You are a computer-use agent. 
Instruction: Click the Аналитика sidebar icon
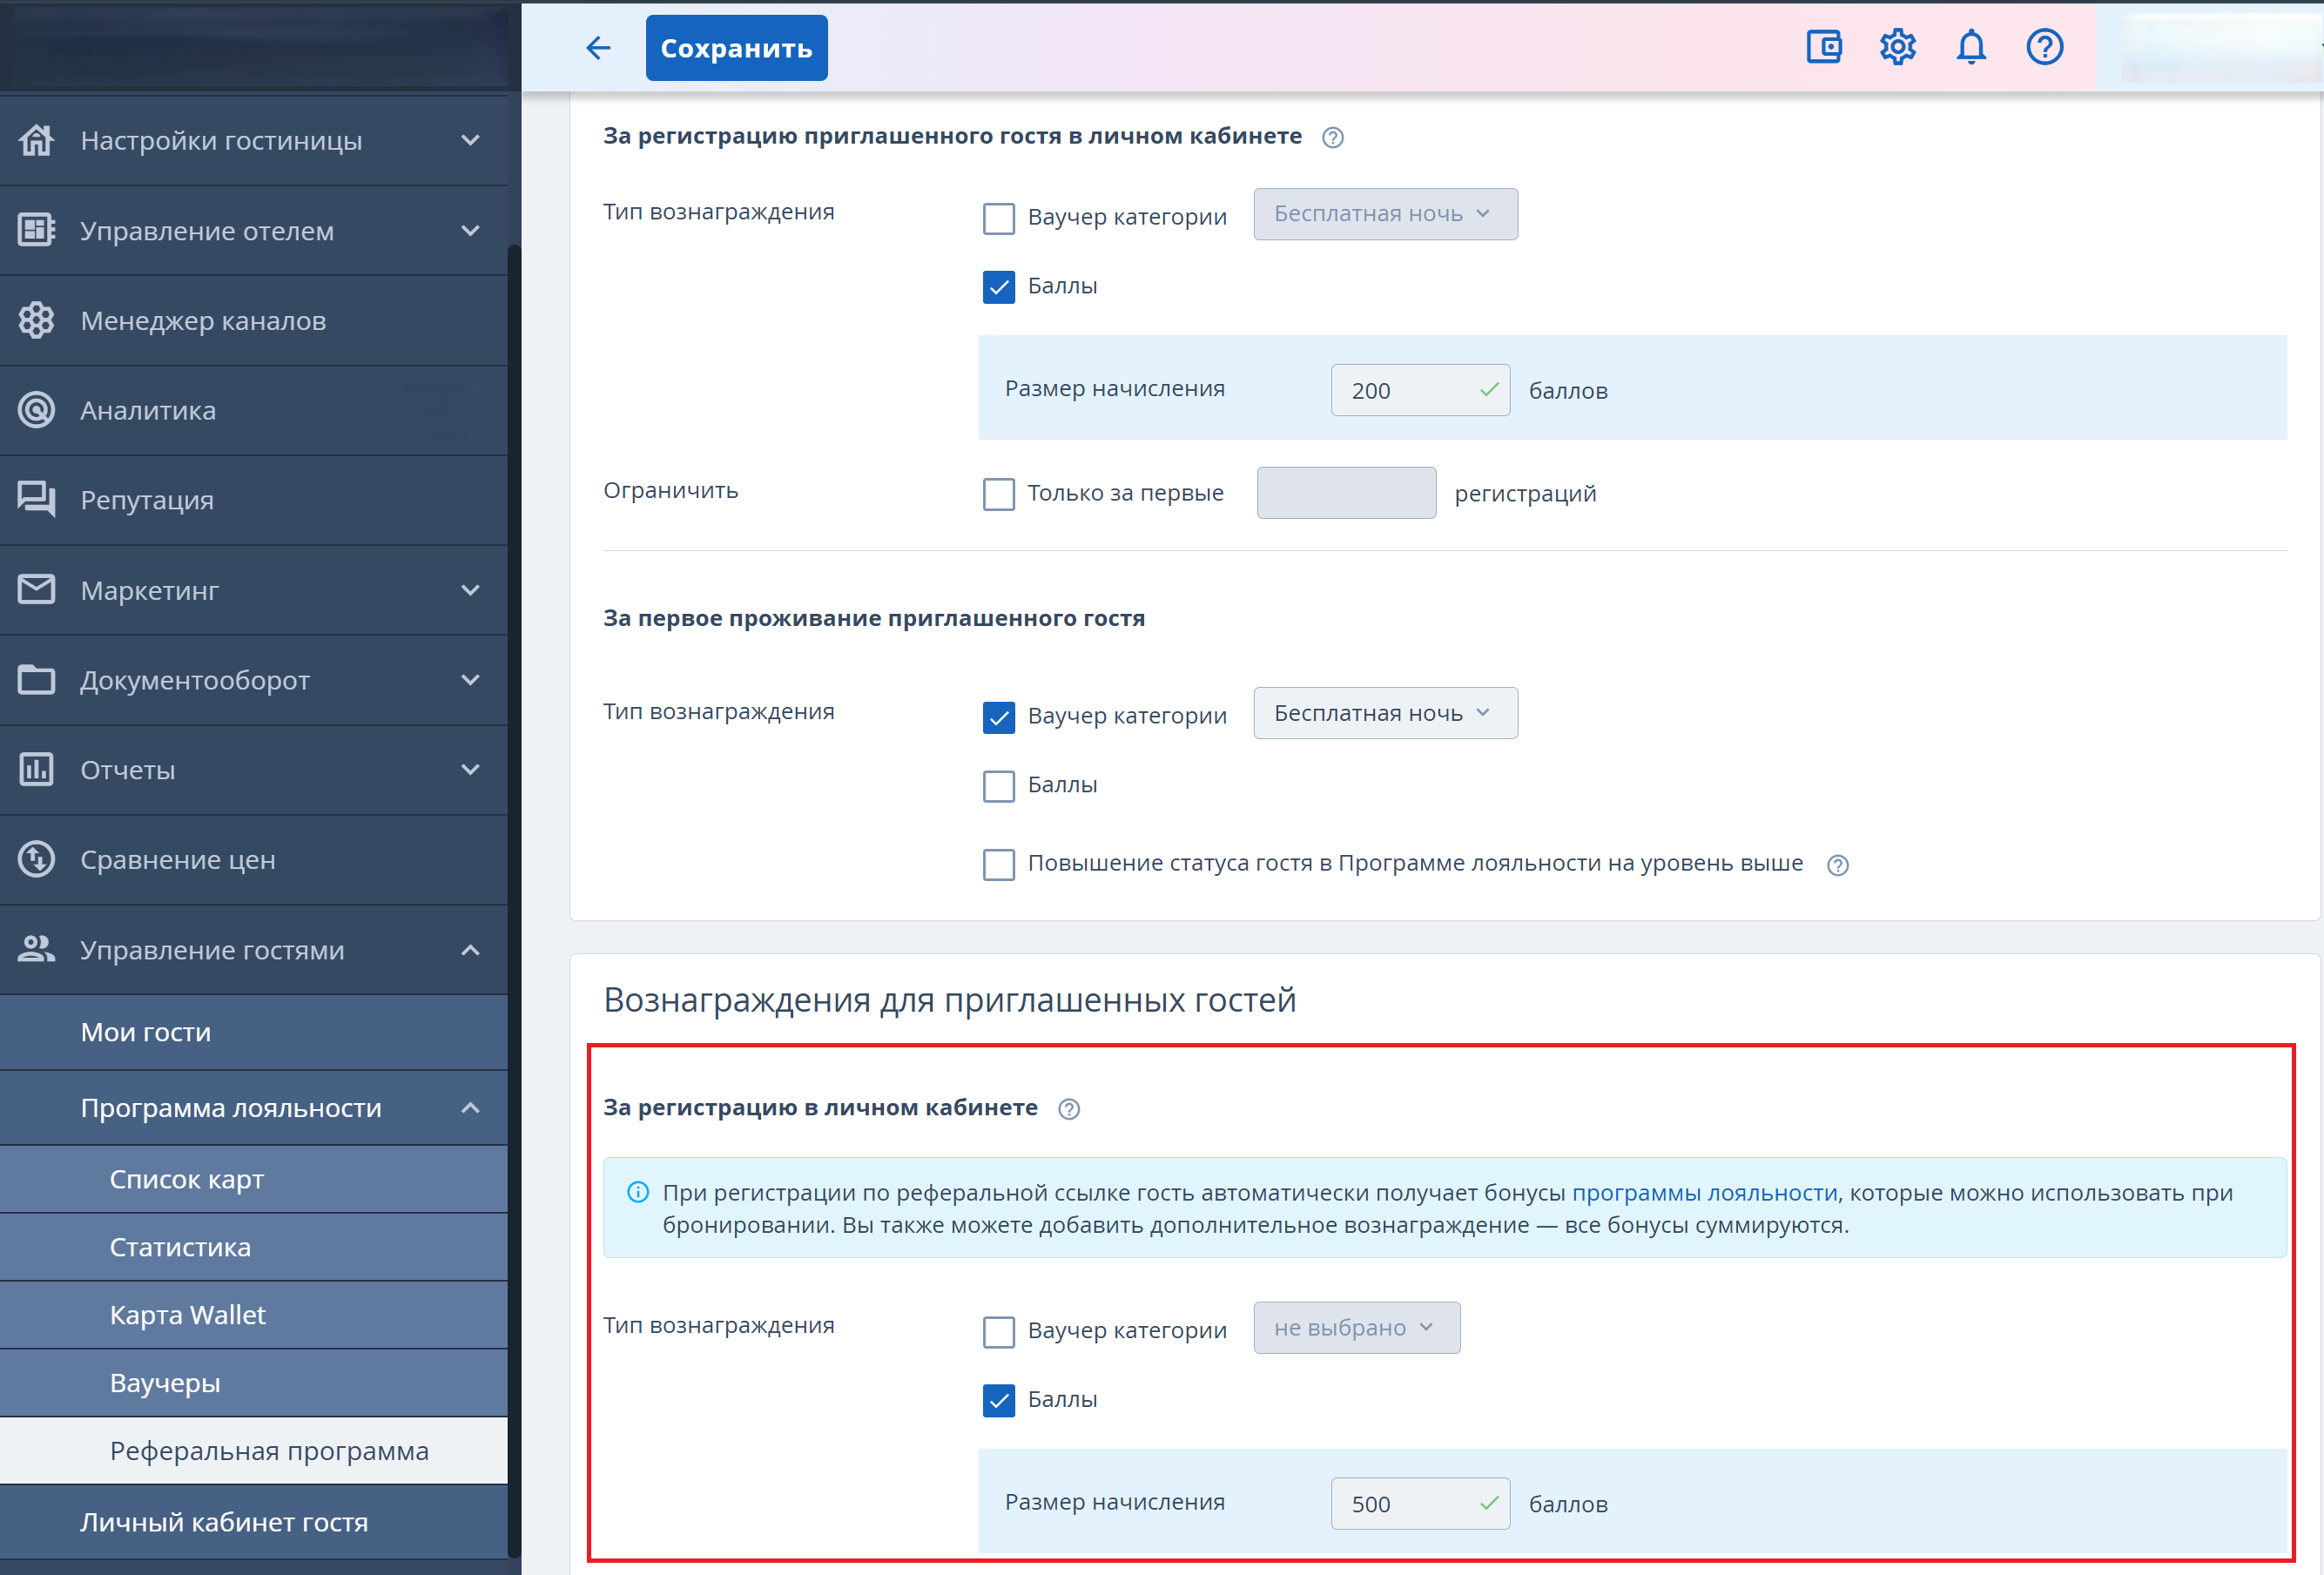pos(37,410)
